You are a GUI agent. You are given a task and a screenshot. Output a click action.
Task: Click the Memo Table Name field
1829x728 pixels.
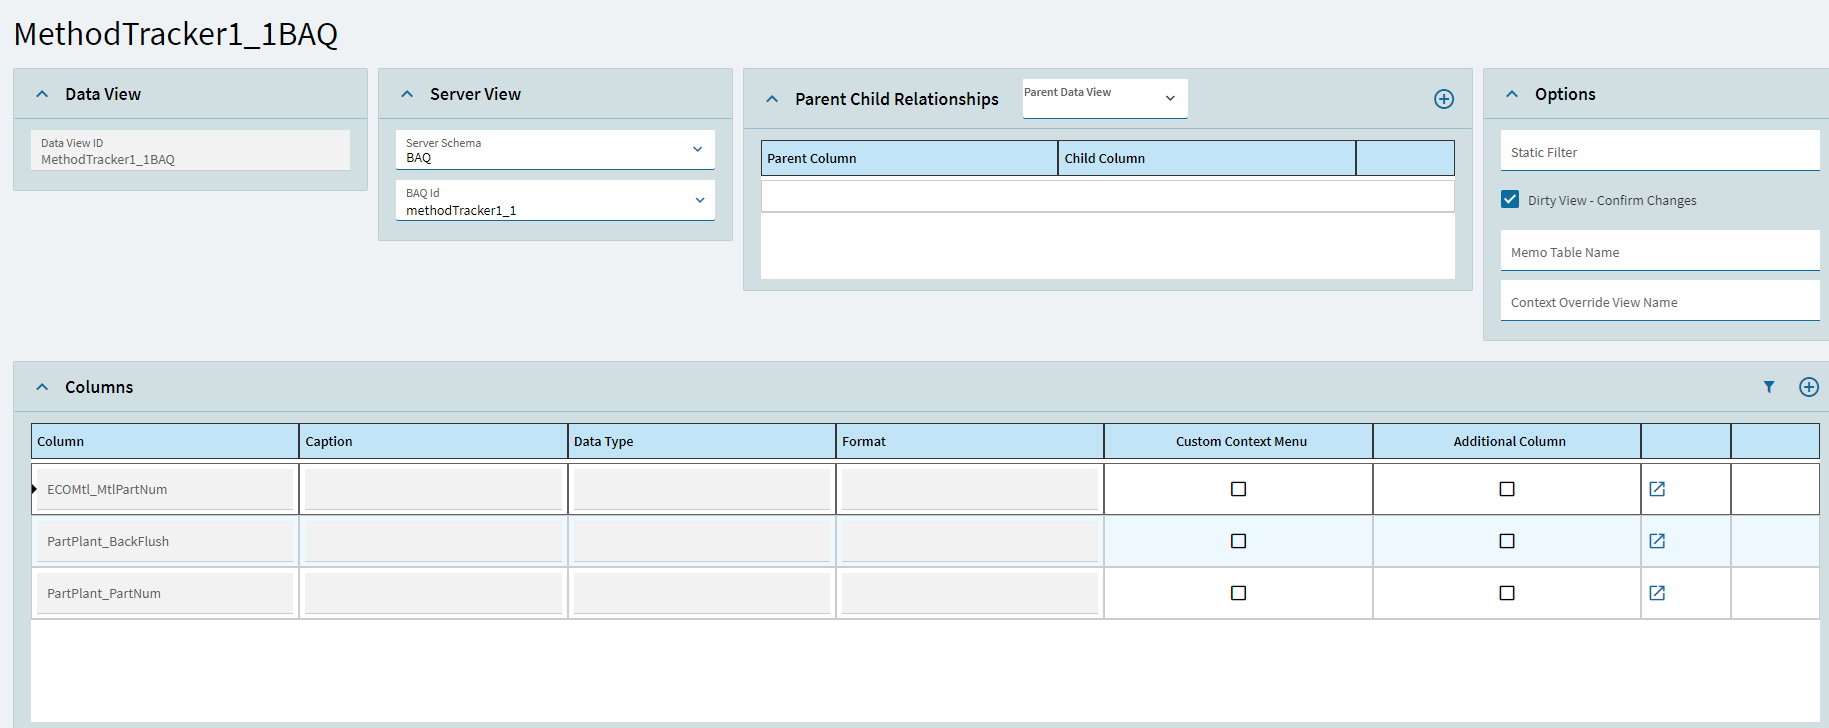pos(1658,252)
